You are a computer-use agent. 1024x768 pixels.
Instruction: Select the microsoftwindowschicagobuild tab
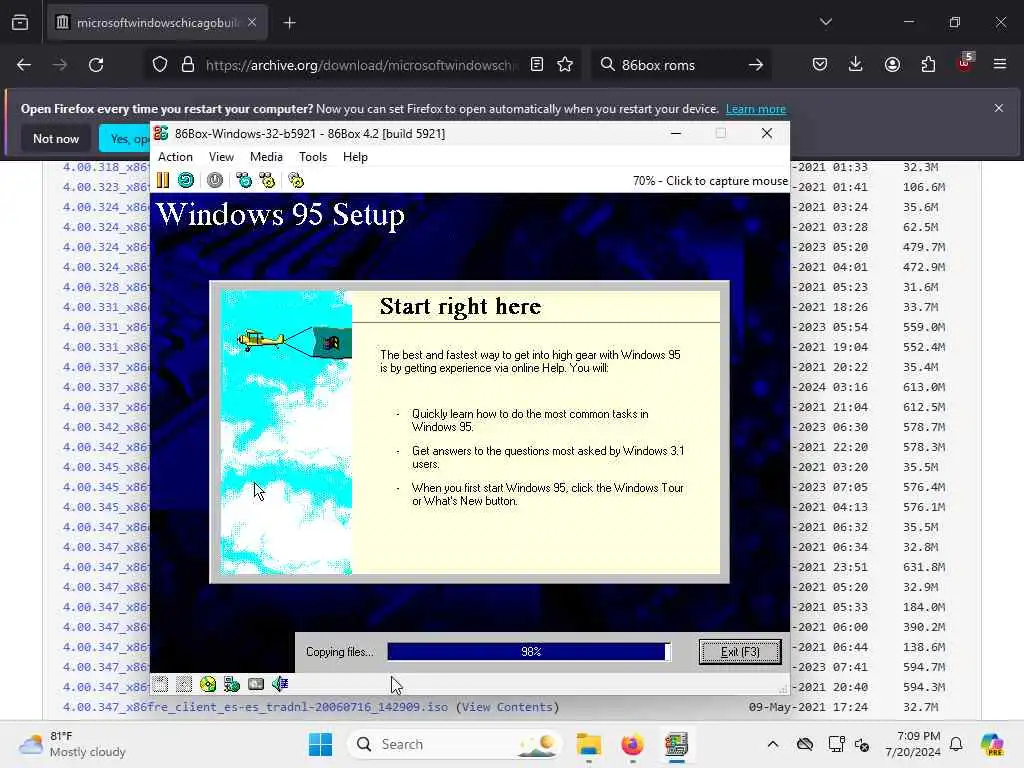coord(157,23)
